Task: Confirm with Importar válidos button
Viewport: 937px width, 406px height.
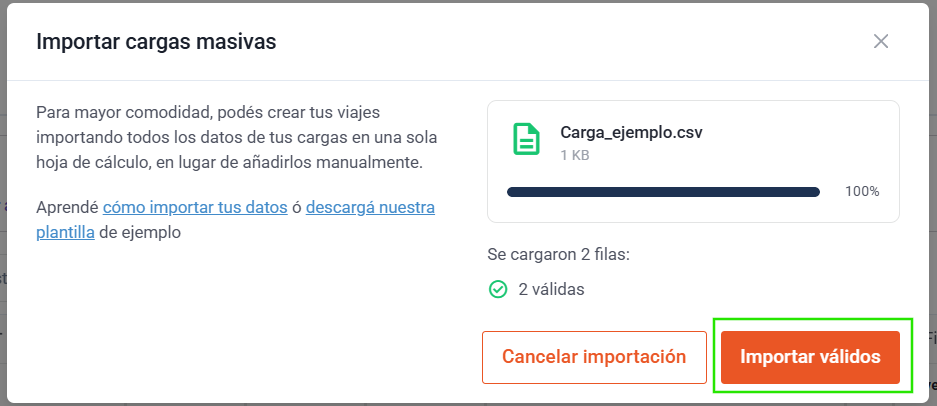Action: [810, 357]
